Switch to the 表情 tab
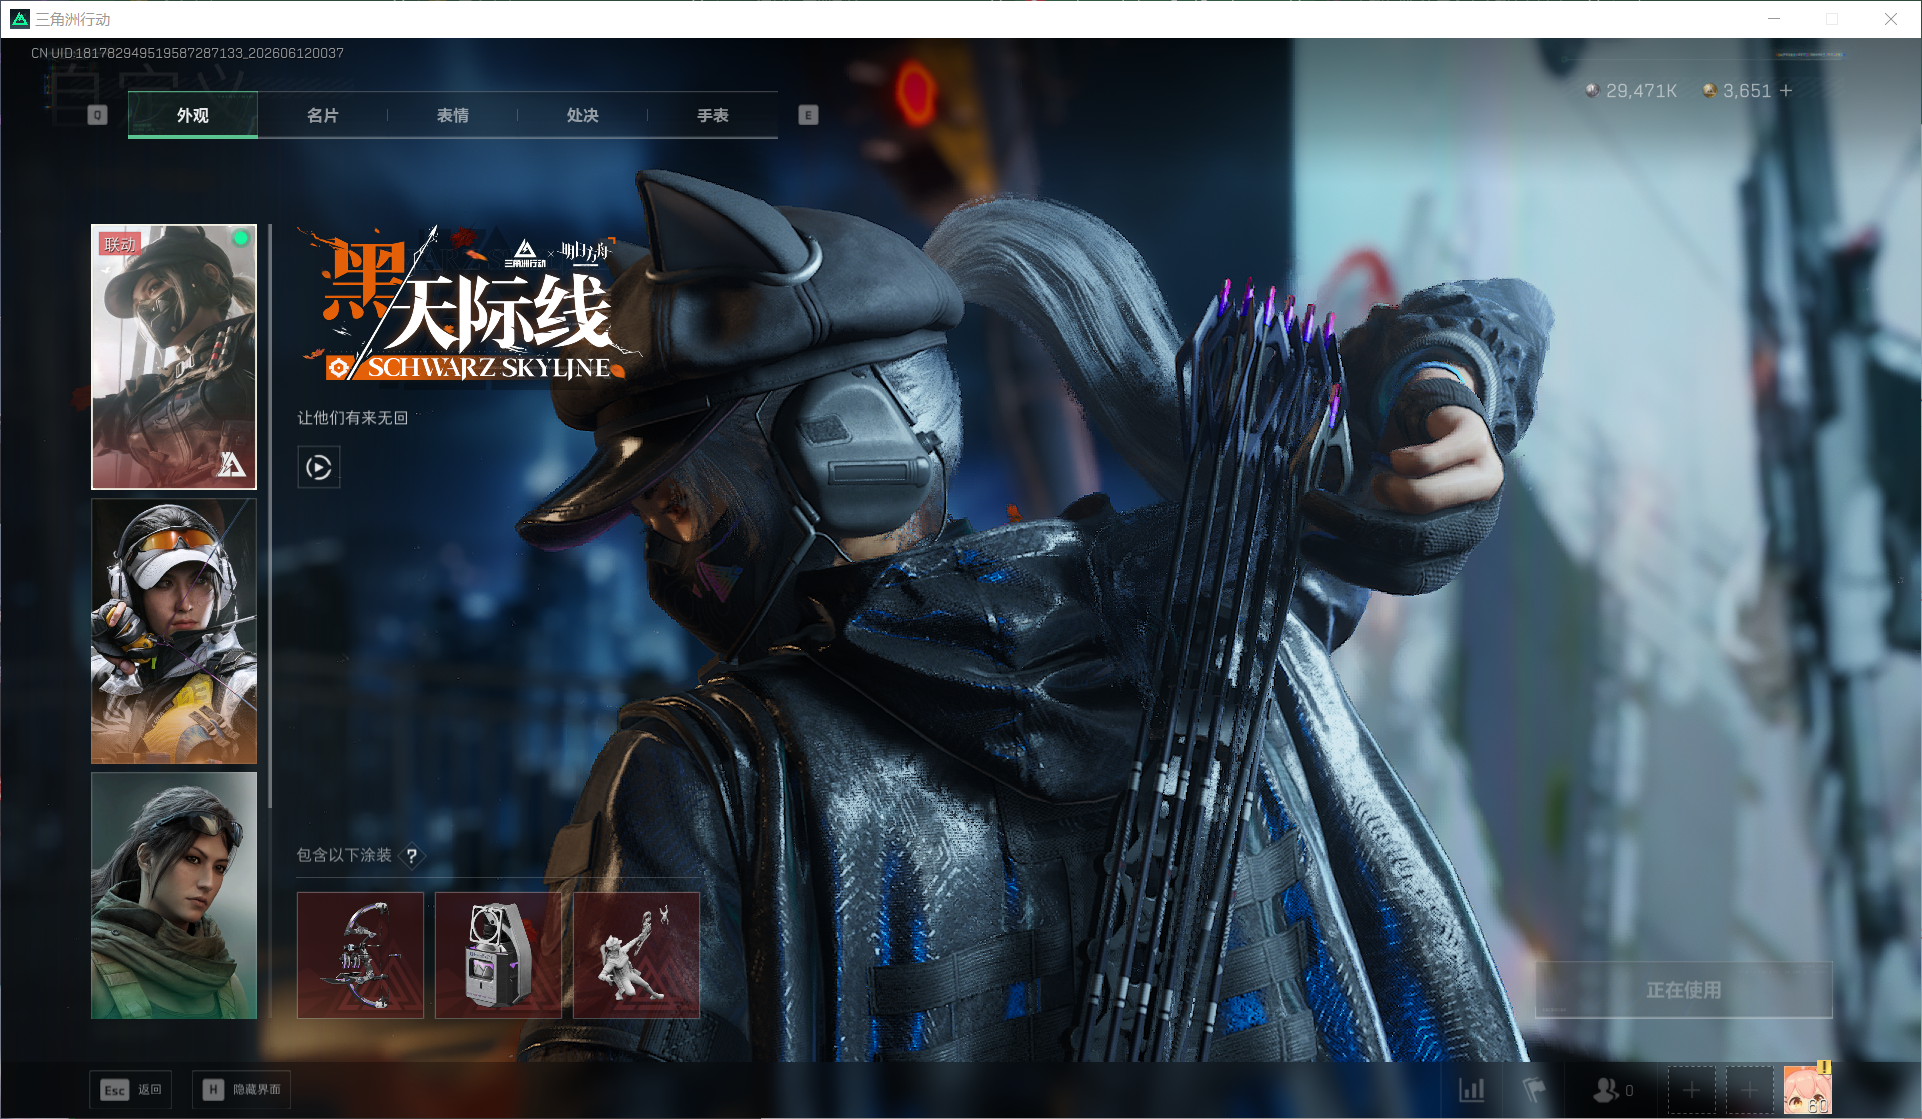Screen dimensions: 1922x1119 pyautogui.click(x=453, y=115)
